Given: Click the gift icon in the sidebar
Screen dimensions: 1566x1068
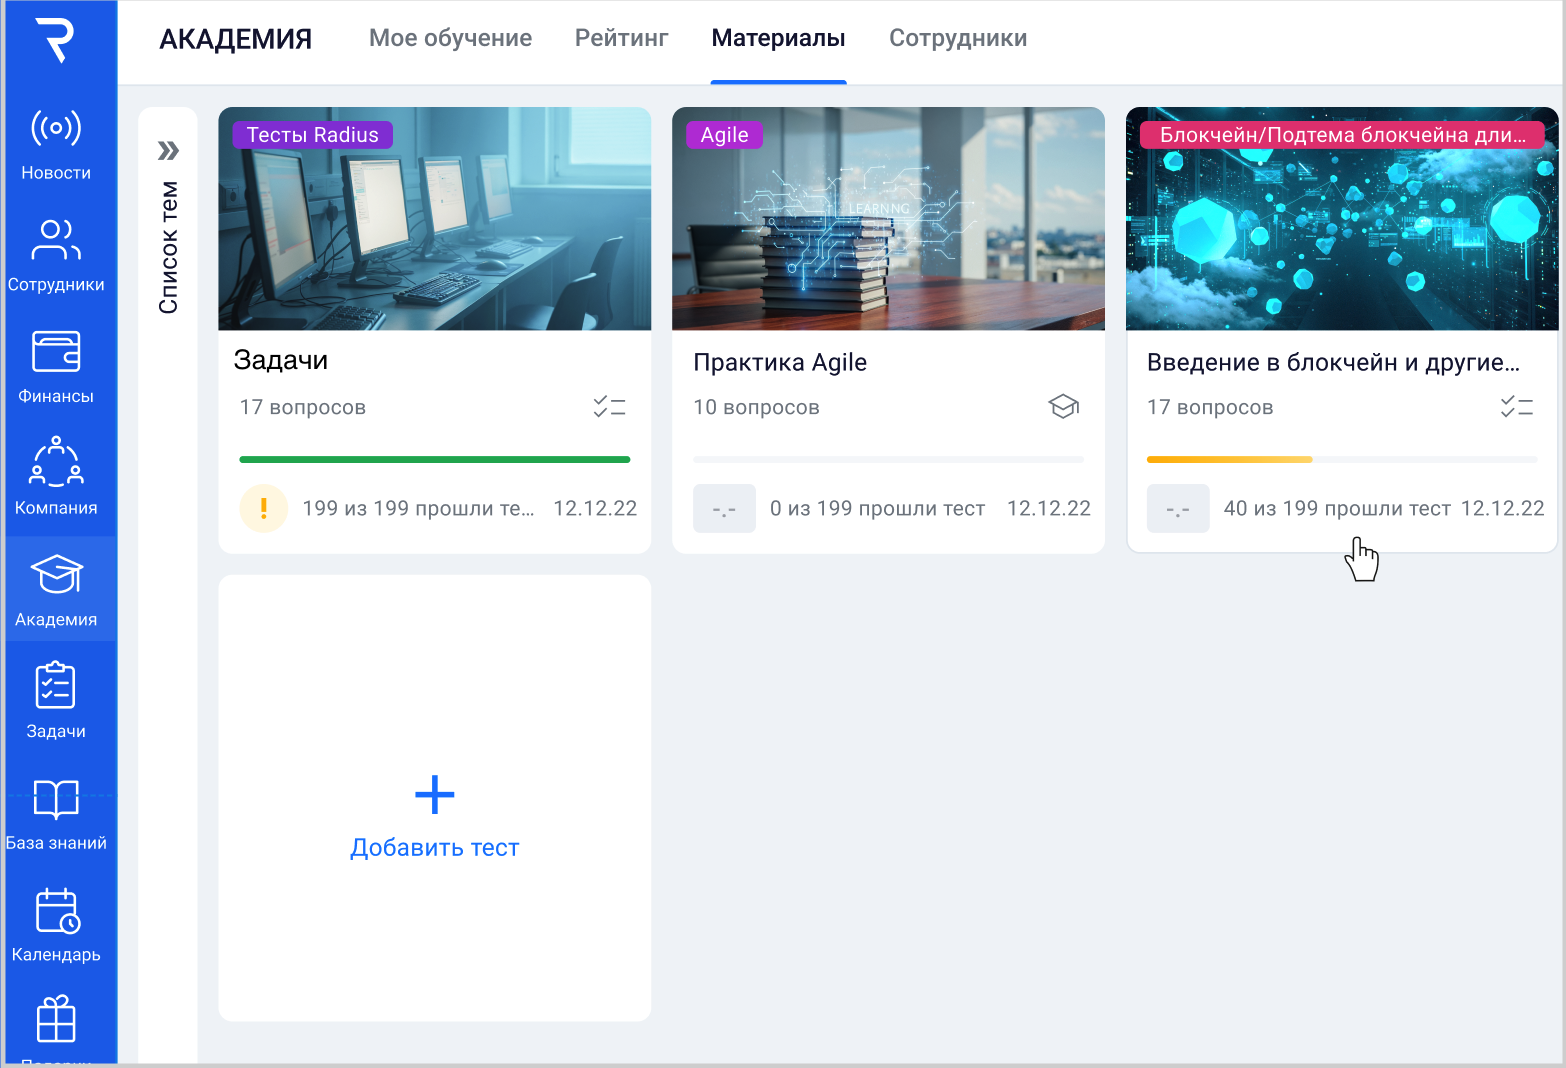Looking at the screenshot, I should (56, 1020).
